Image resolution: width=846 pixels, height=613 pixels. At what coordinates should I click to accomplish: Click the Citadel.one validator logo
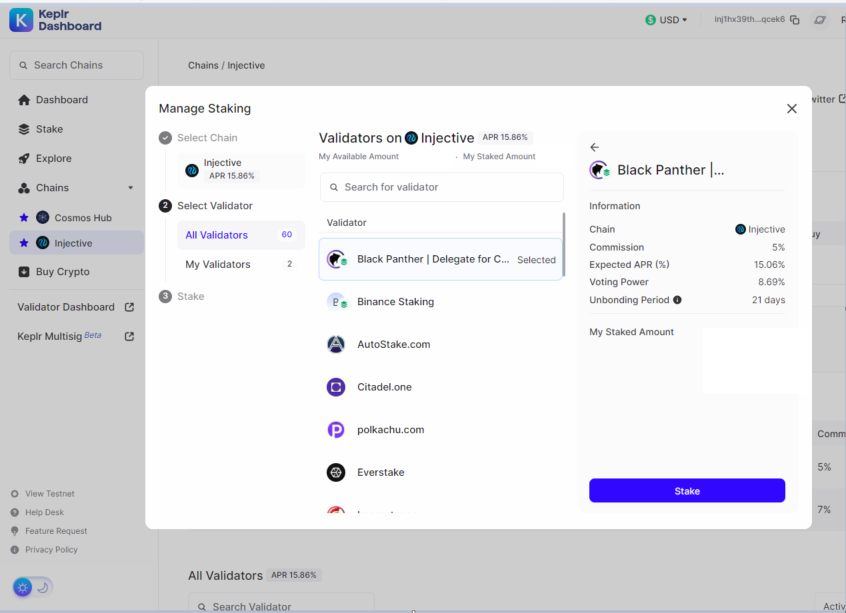(336, 387)
